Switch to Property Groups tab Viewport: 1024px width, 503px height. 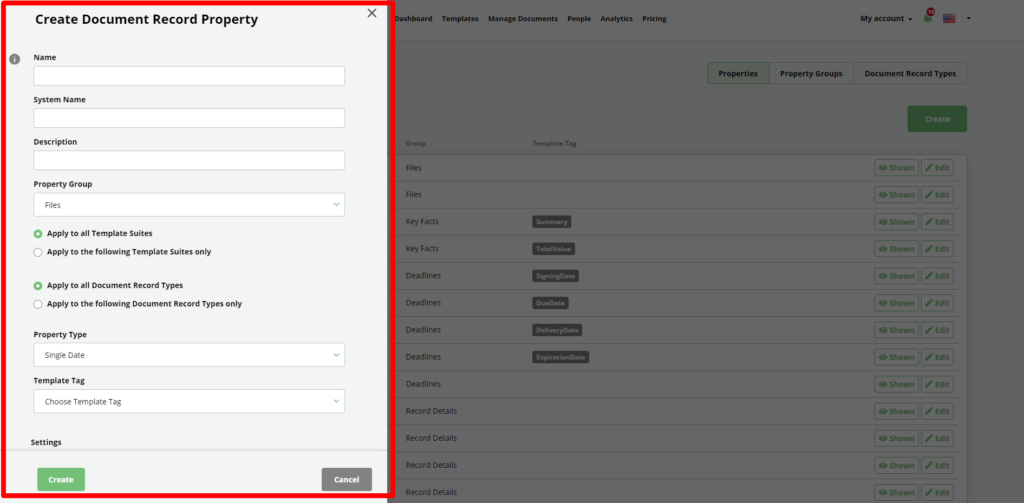coord(810,73)
